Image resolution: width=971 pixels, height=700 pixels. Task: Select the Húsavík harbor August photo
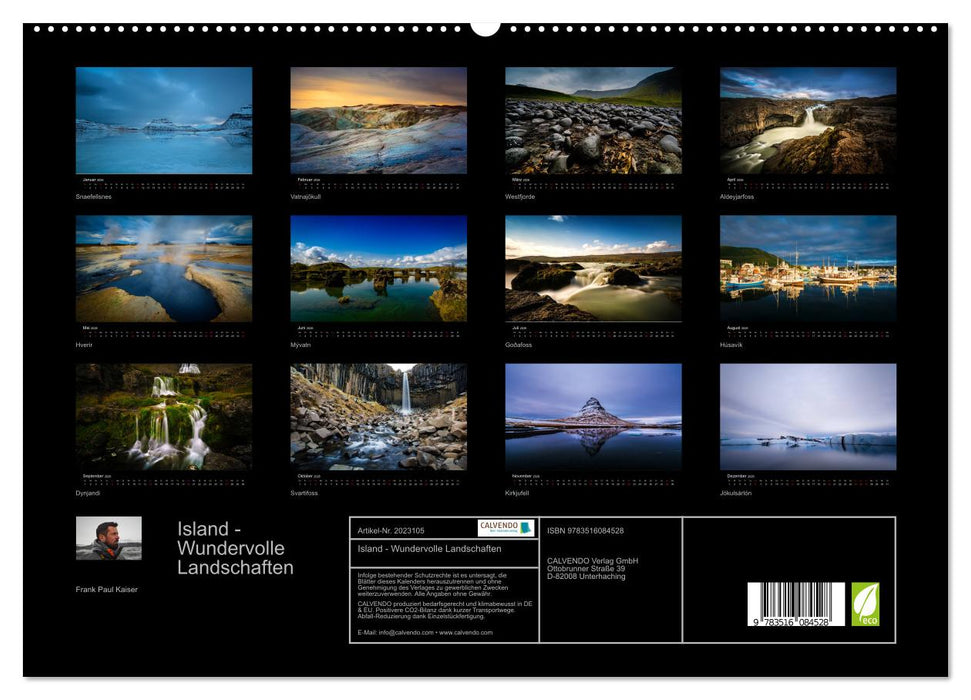(806, 268)
